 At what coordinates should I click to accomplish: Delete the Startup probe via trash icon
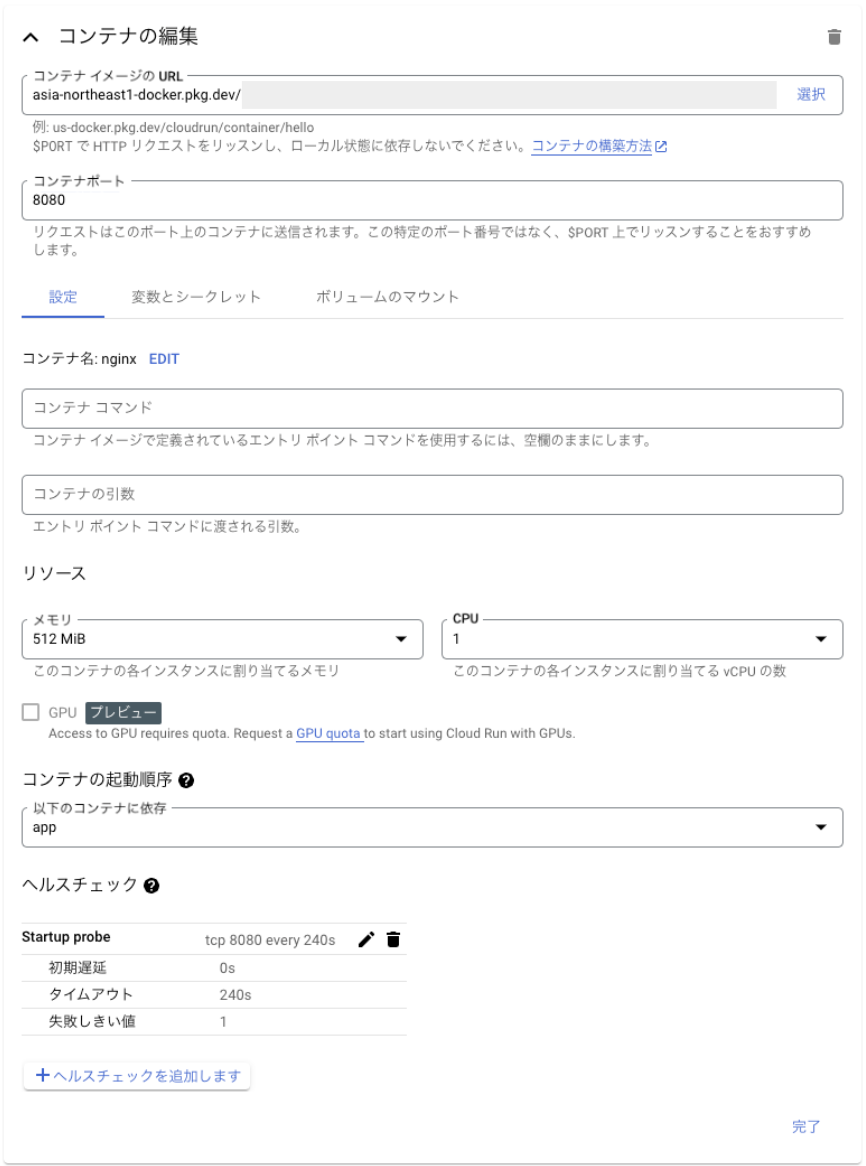393,940
